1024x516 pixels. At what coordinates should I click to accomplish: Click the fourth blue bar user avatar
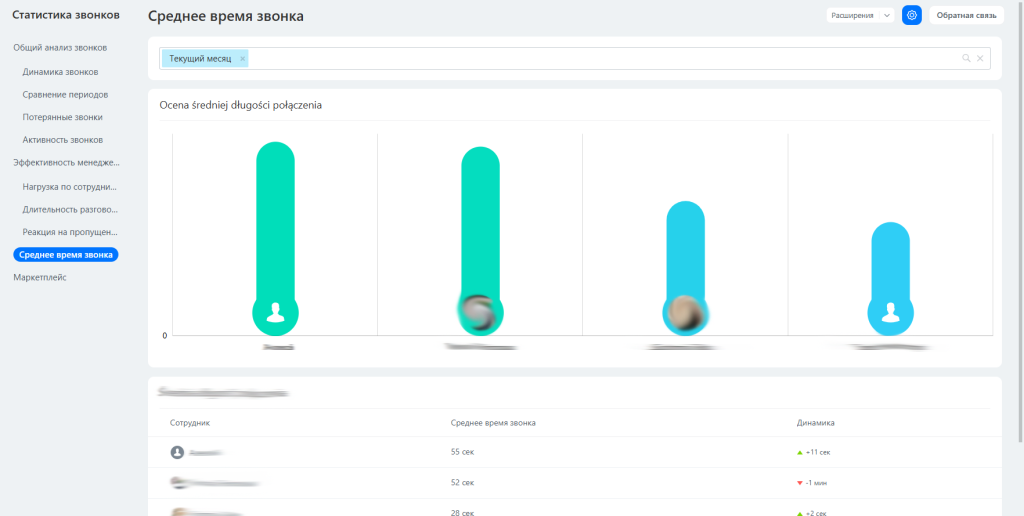pyautogui.click(x=891, y=313)
